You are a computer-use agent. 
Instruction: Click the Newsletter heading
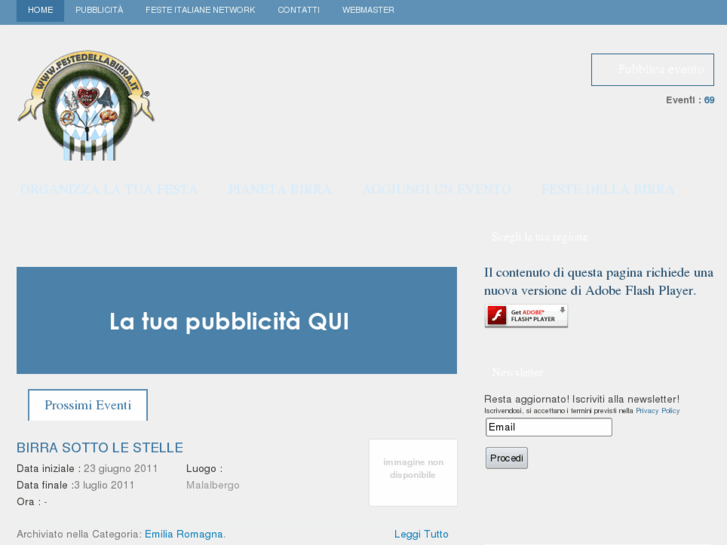tap(517, 372)
